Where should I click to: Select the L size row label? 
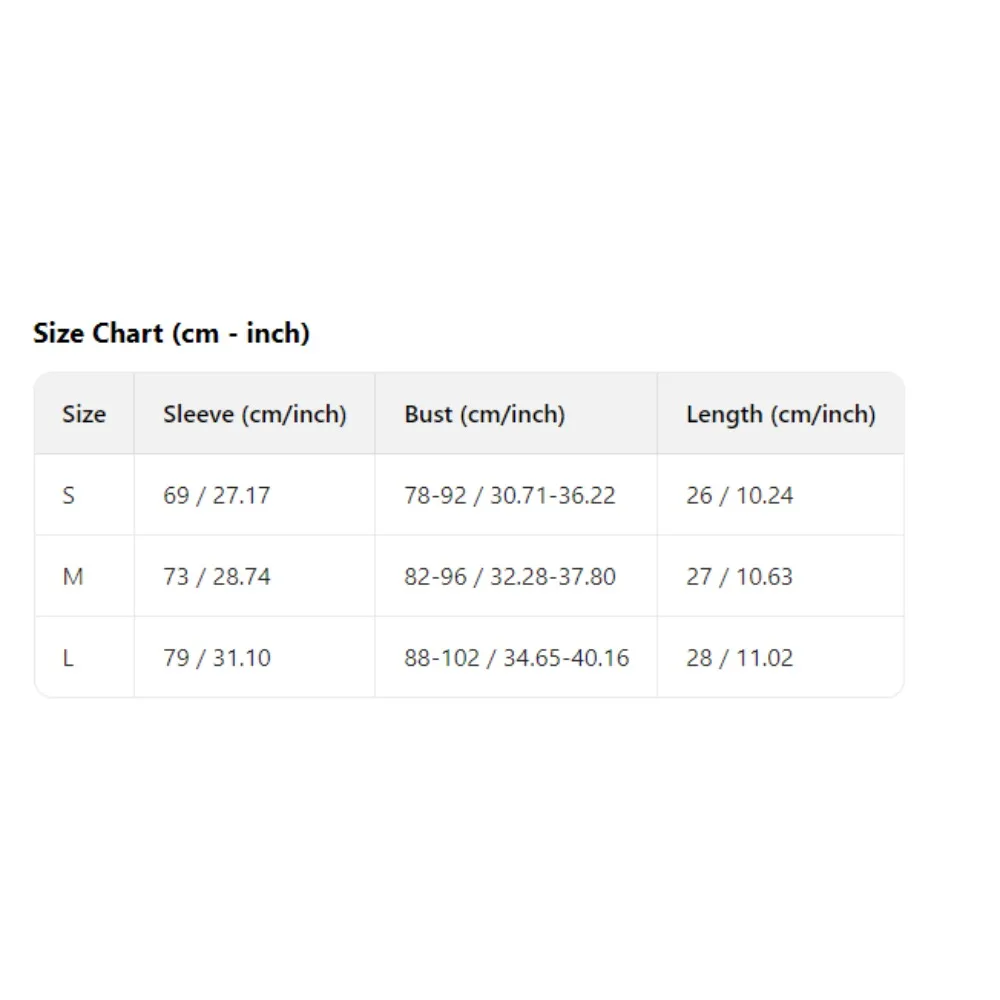[x=68, y=658]
